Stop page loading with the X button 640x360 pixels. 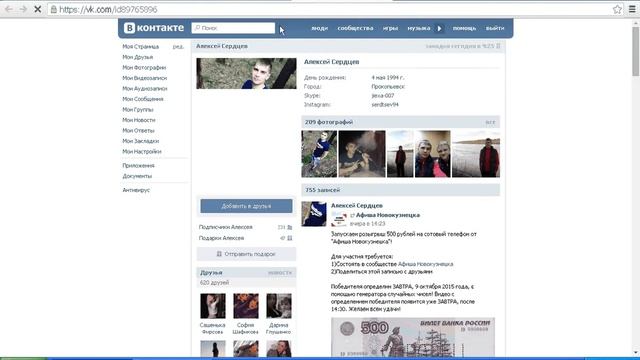pos(38,9)
